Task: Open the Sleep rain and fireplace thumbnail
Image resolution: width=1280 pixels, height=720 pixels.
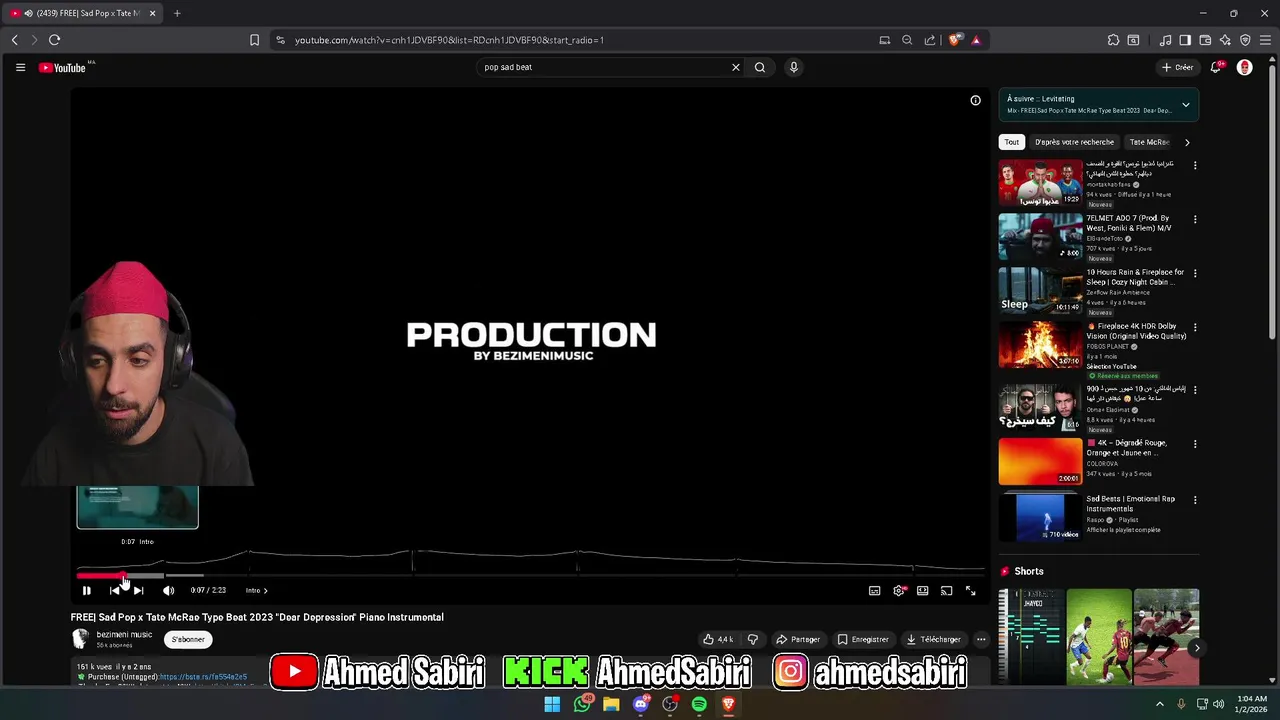Action: (x=1040, y=291)
